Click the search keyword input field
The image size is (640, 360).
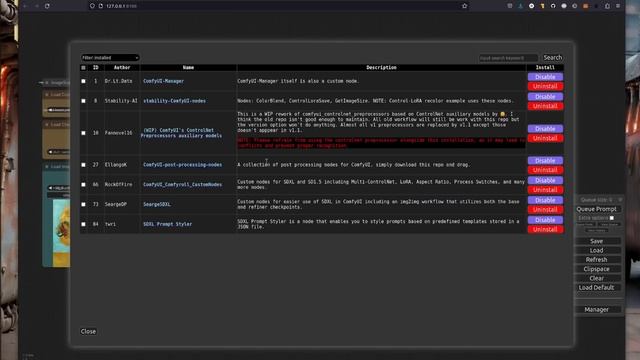point(508,58)
